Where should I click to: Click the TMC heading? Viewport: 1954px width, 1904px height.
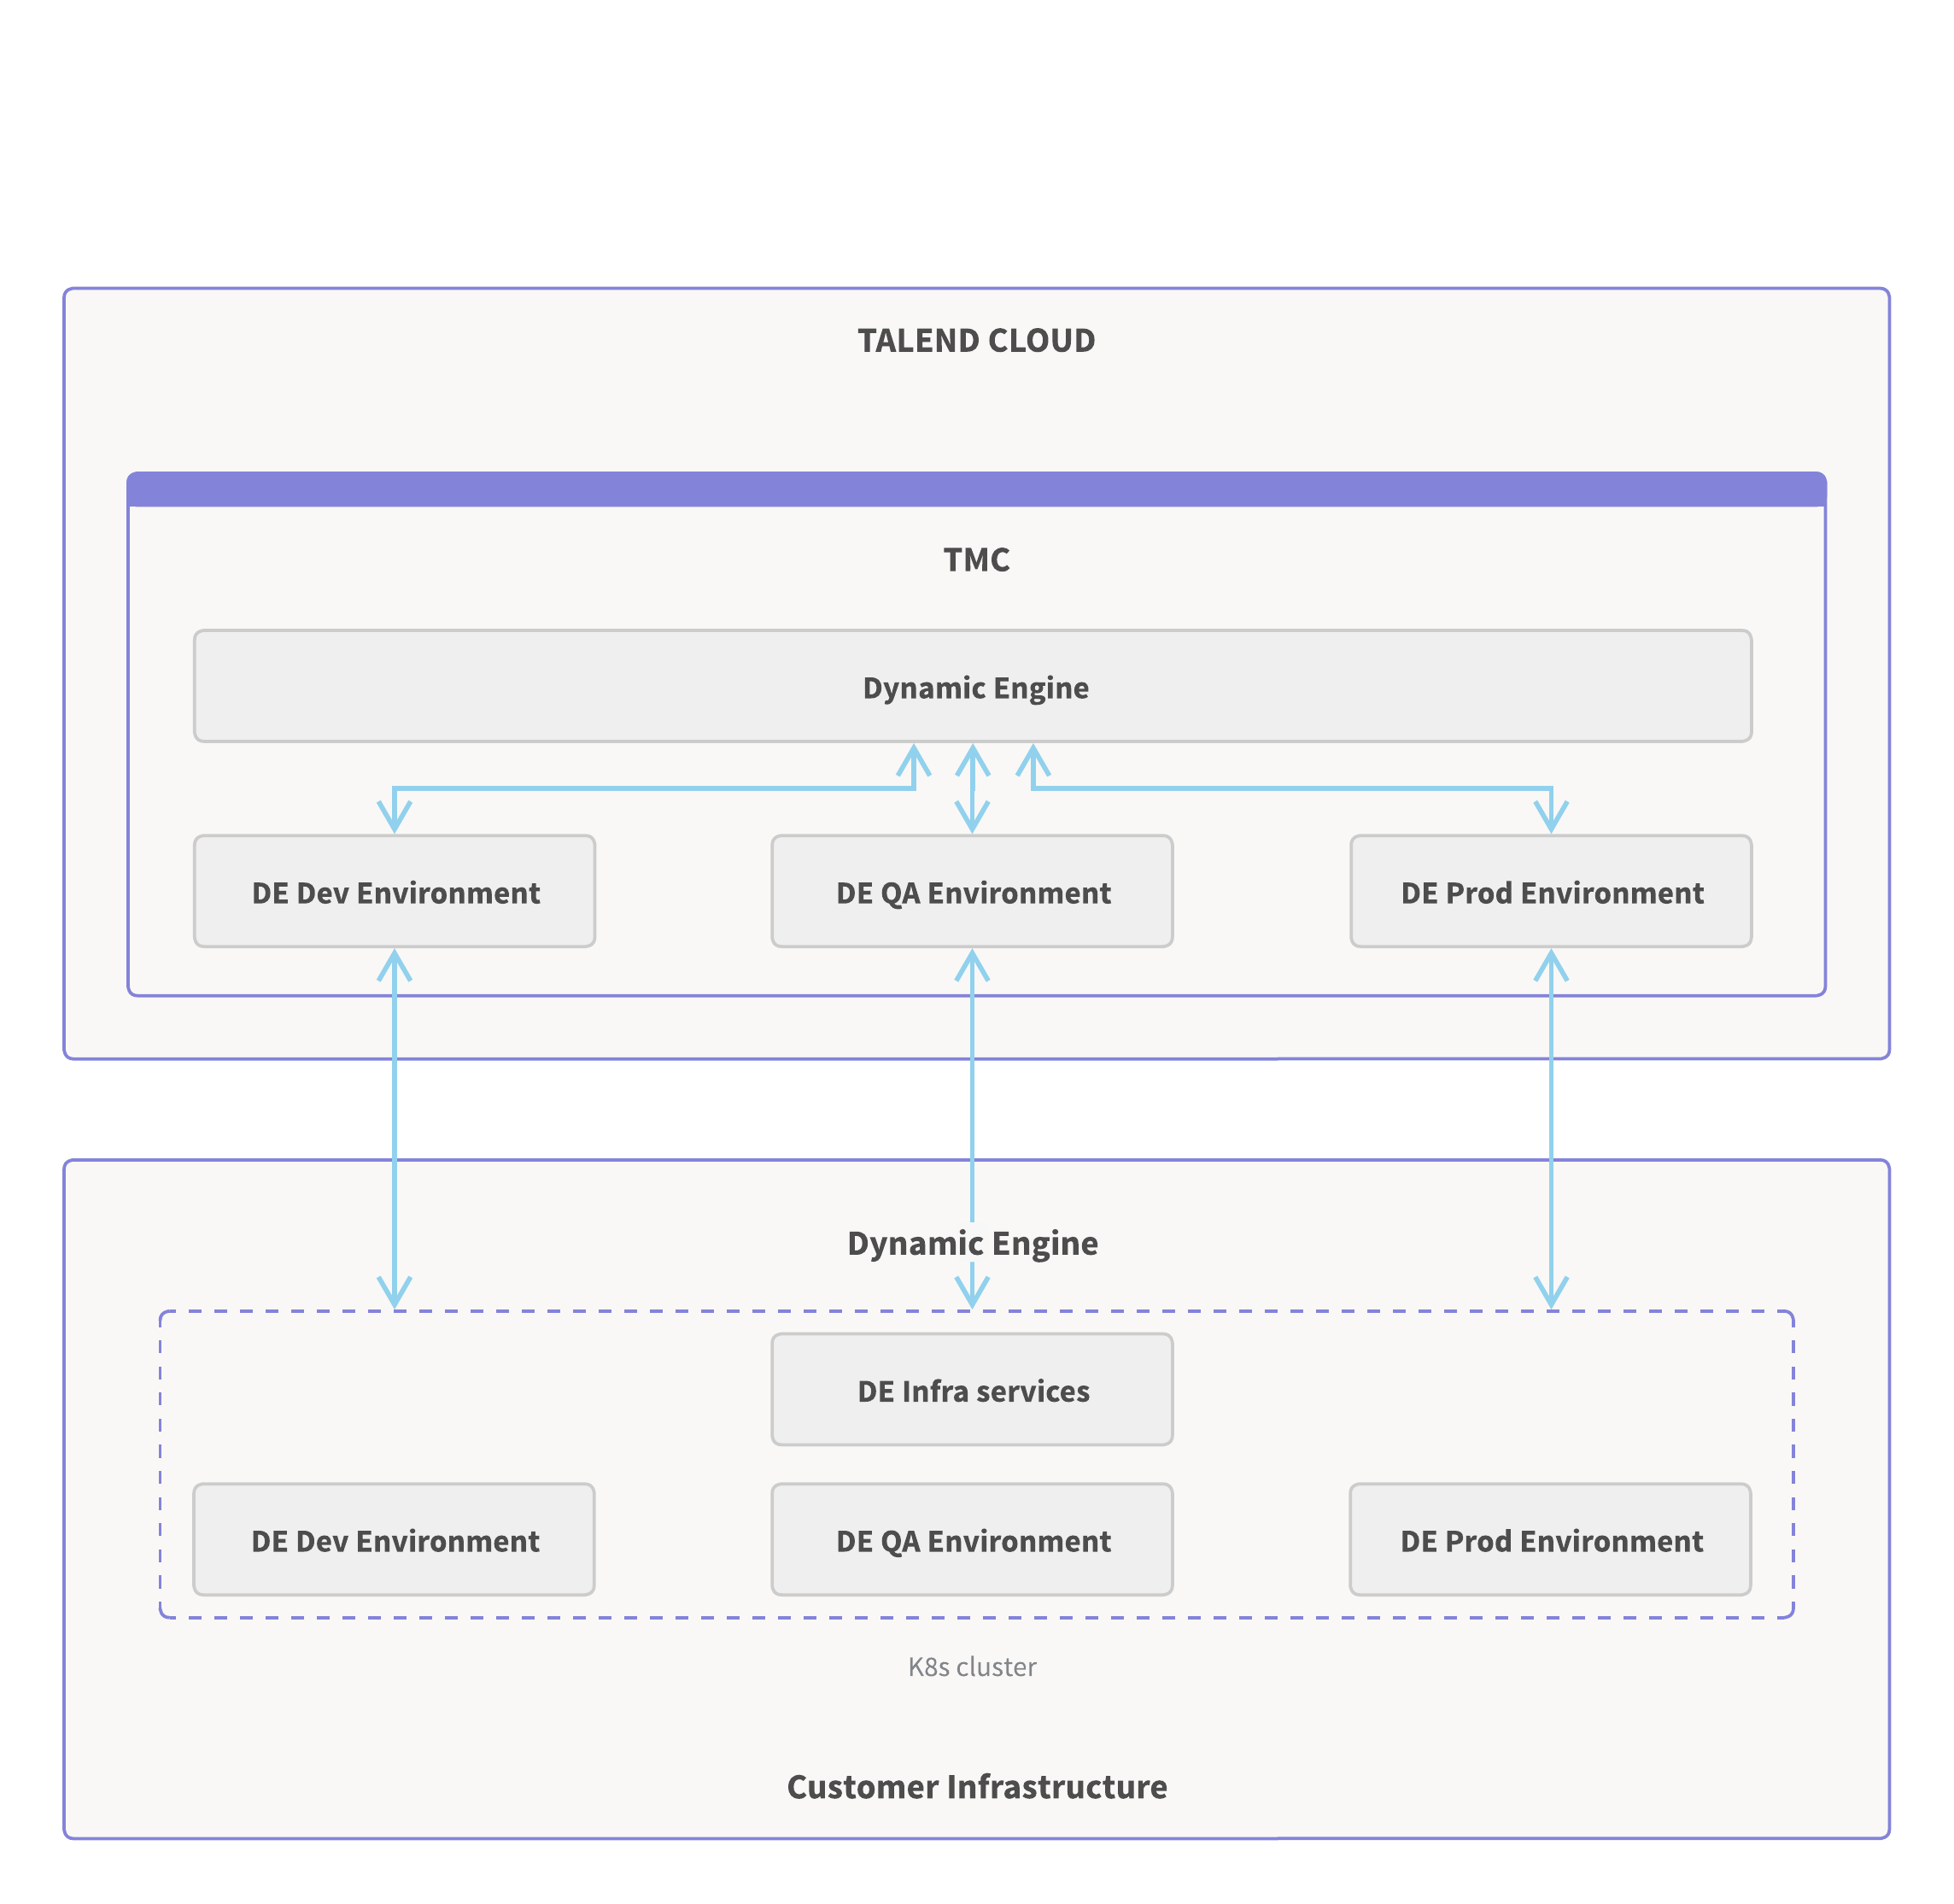[x=976, y=560]
